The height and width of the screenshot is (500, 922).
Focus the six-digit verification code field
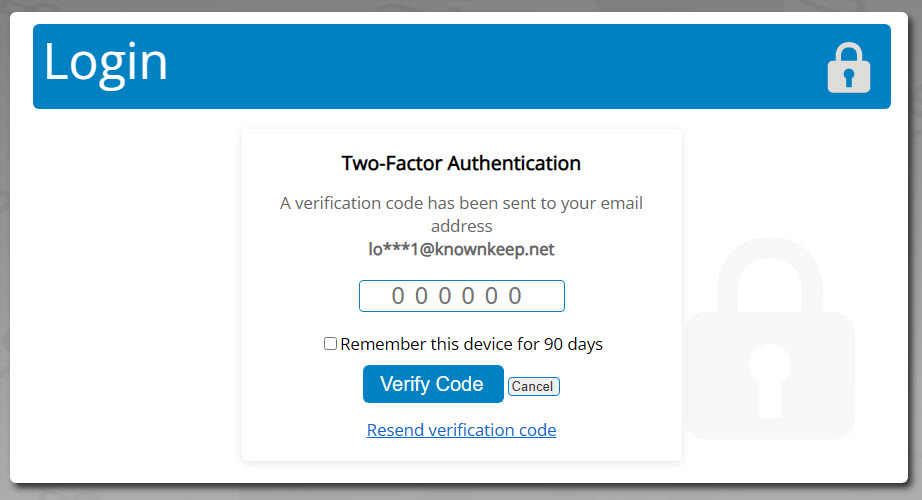click(462, 296)
